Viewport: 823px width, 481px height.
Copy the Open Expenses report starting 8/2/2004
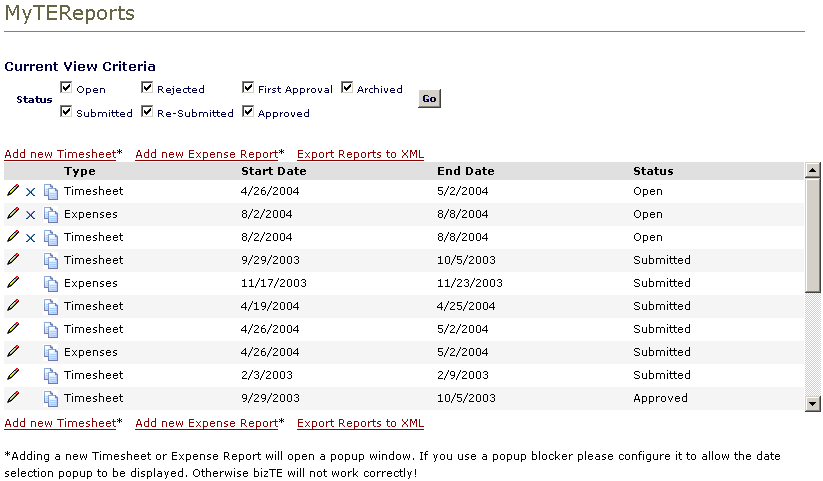point(51,215)
